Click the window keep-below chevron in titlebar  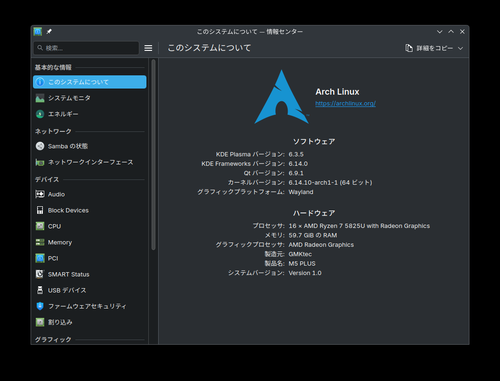(439, 32)
